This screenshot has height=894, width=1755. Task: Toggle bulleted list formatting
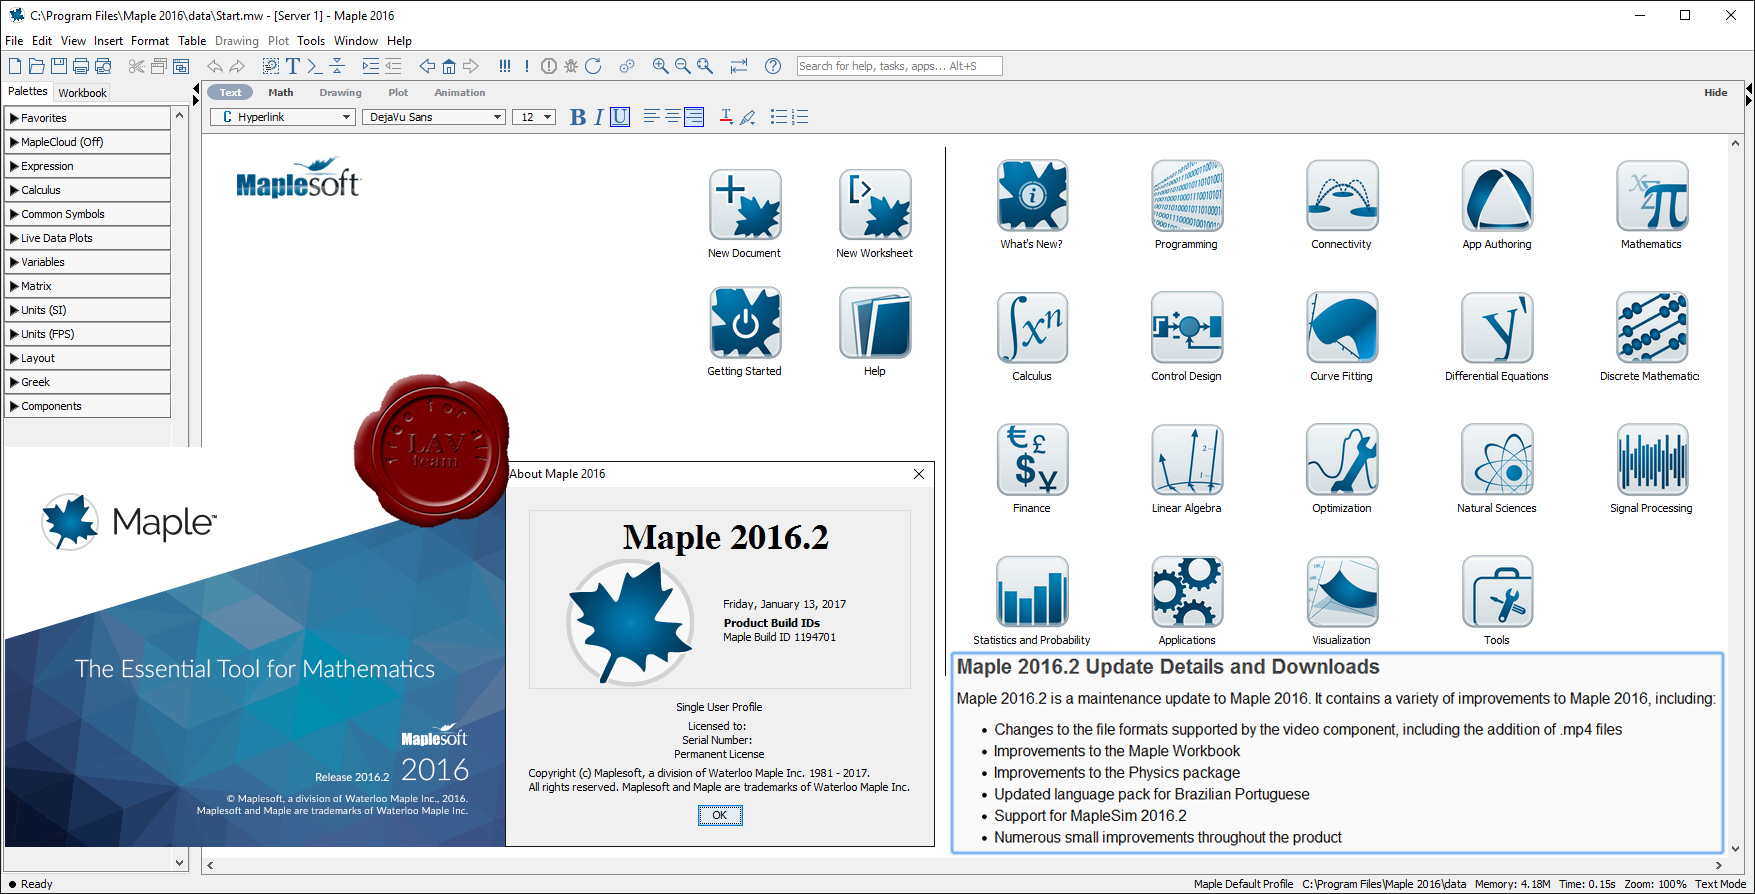pyautogui.click(x=779, y=117)
